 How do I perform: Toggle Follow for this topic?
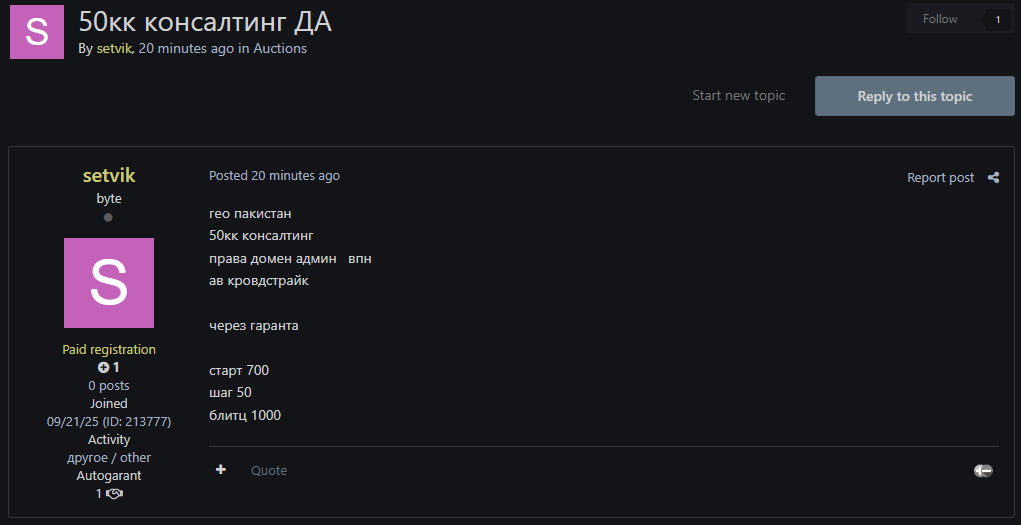940,19
